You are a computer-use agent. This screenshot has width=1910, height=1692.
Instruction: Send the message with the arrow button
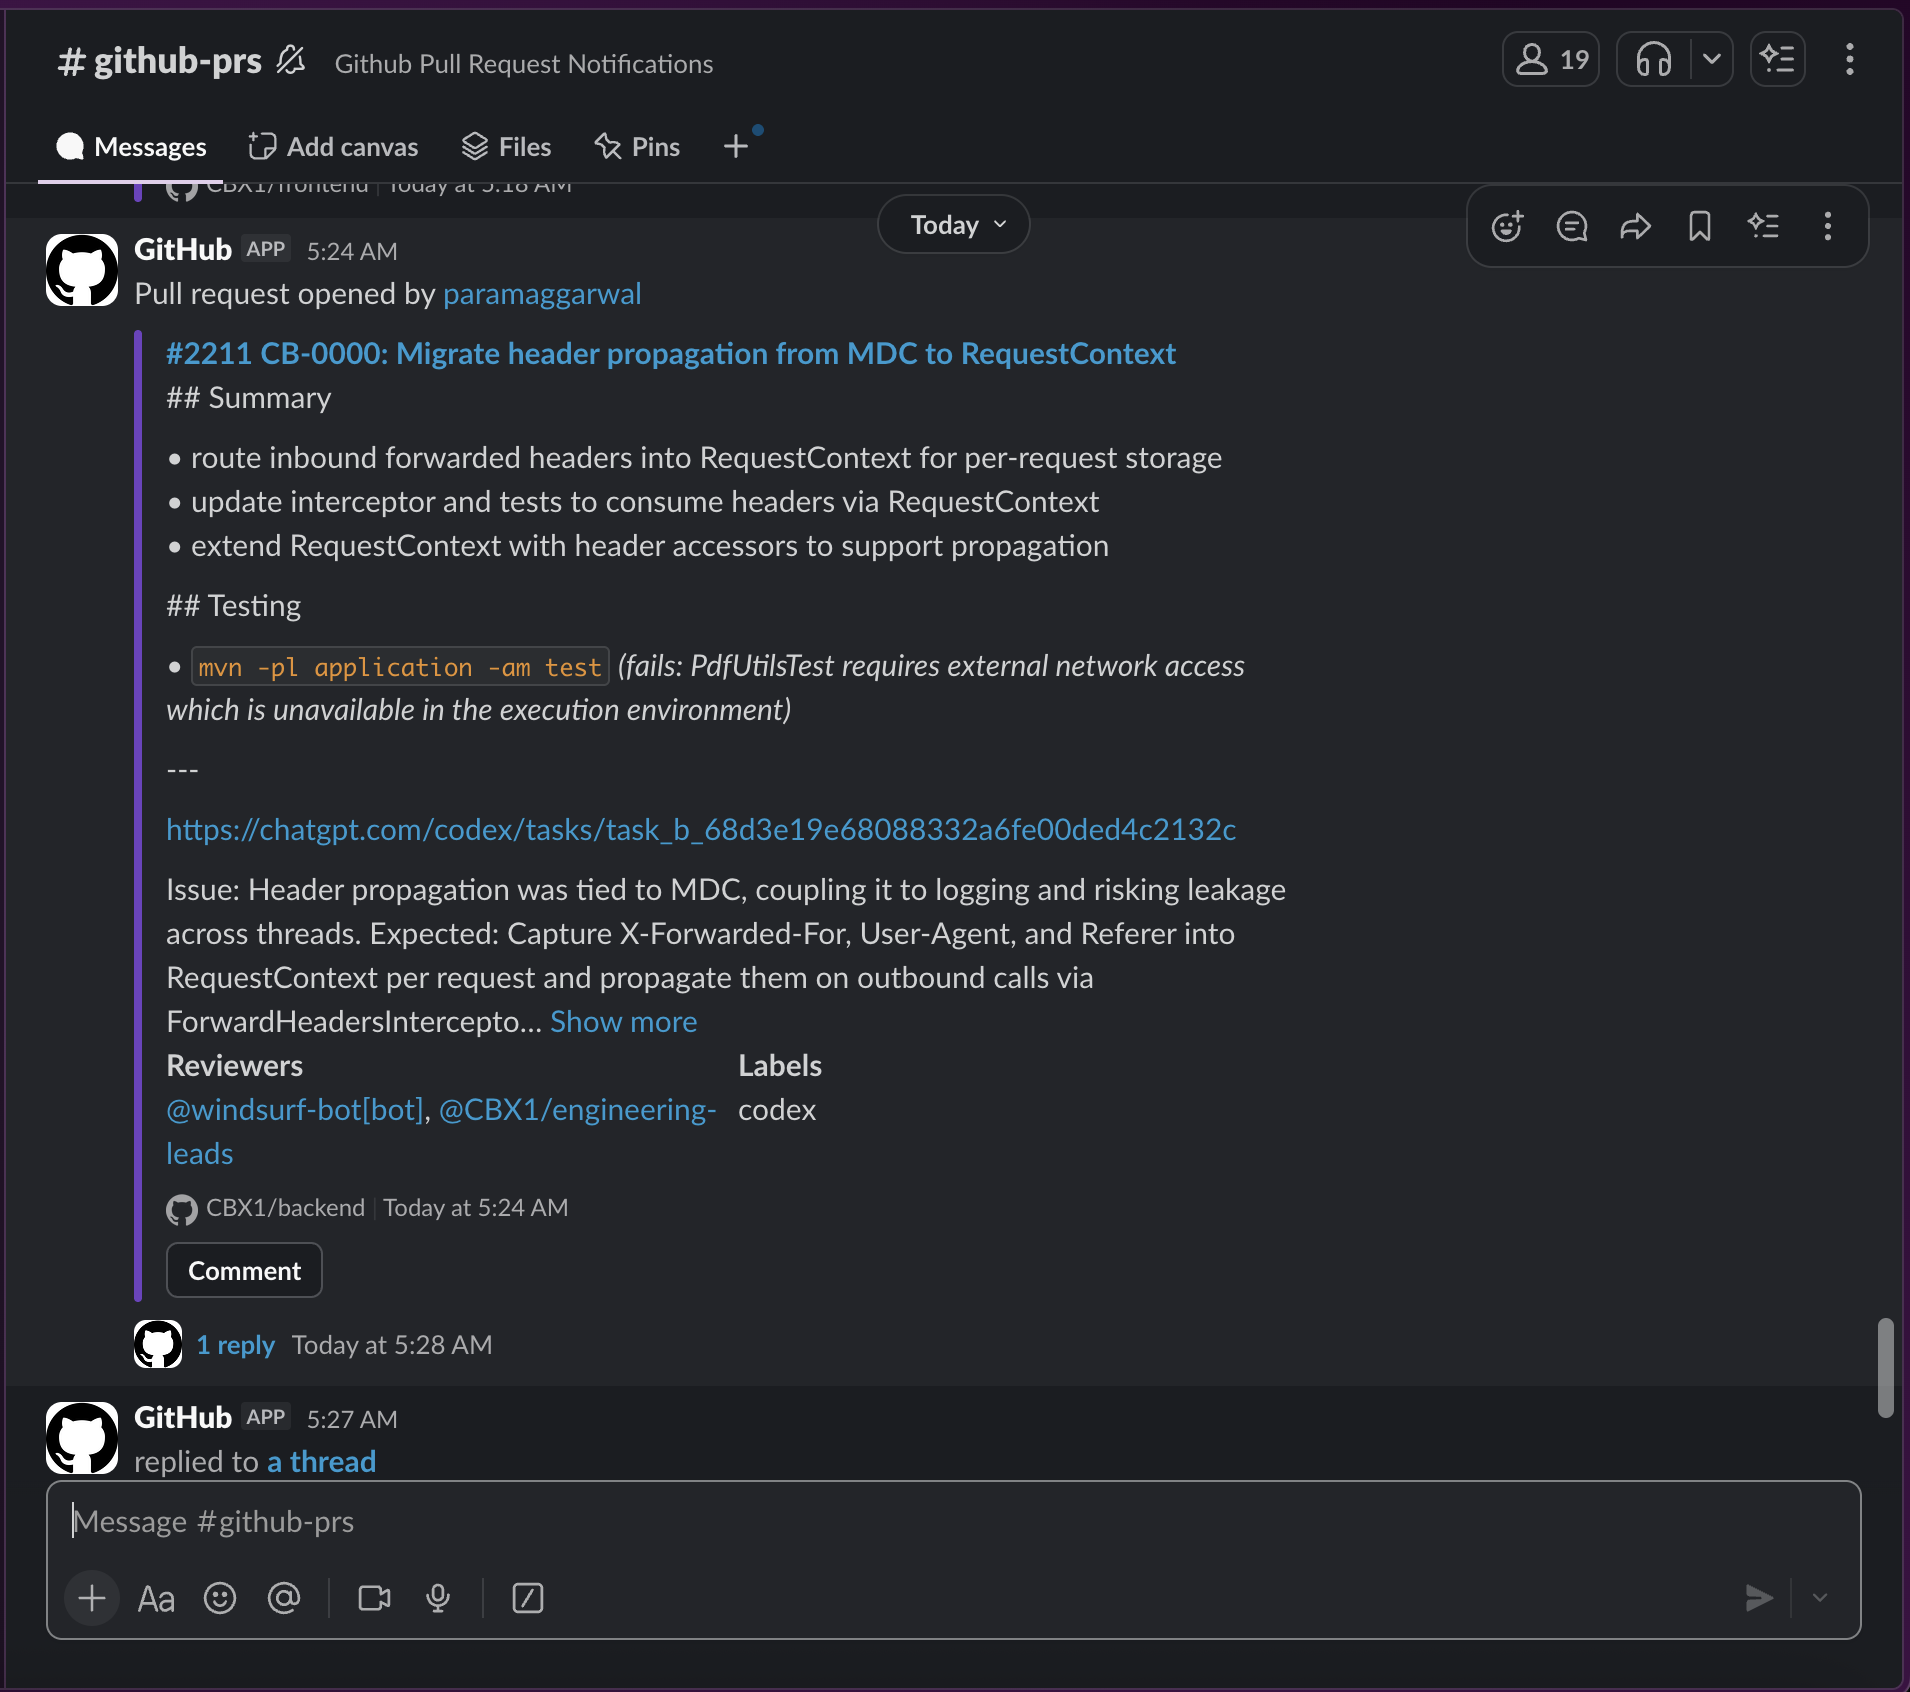1759,1598
